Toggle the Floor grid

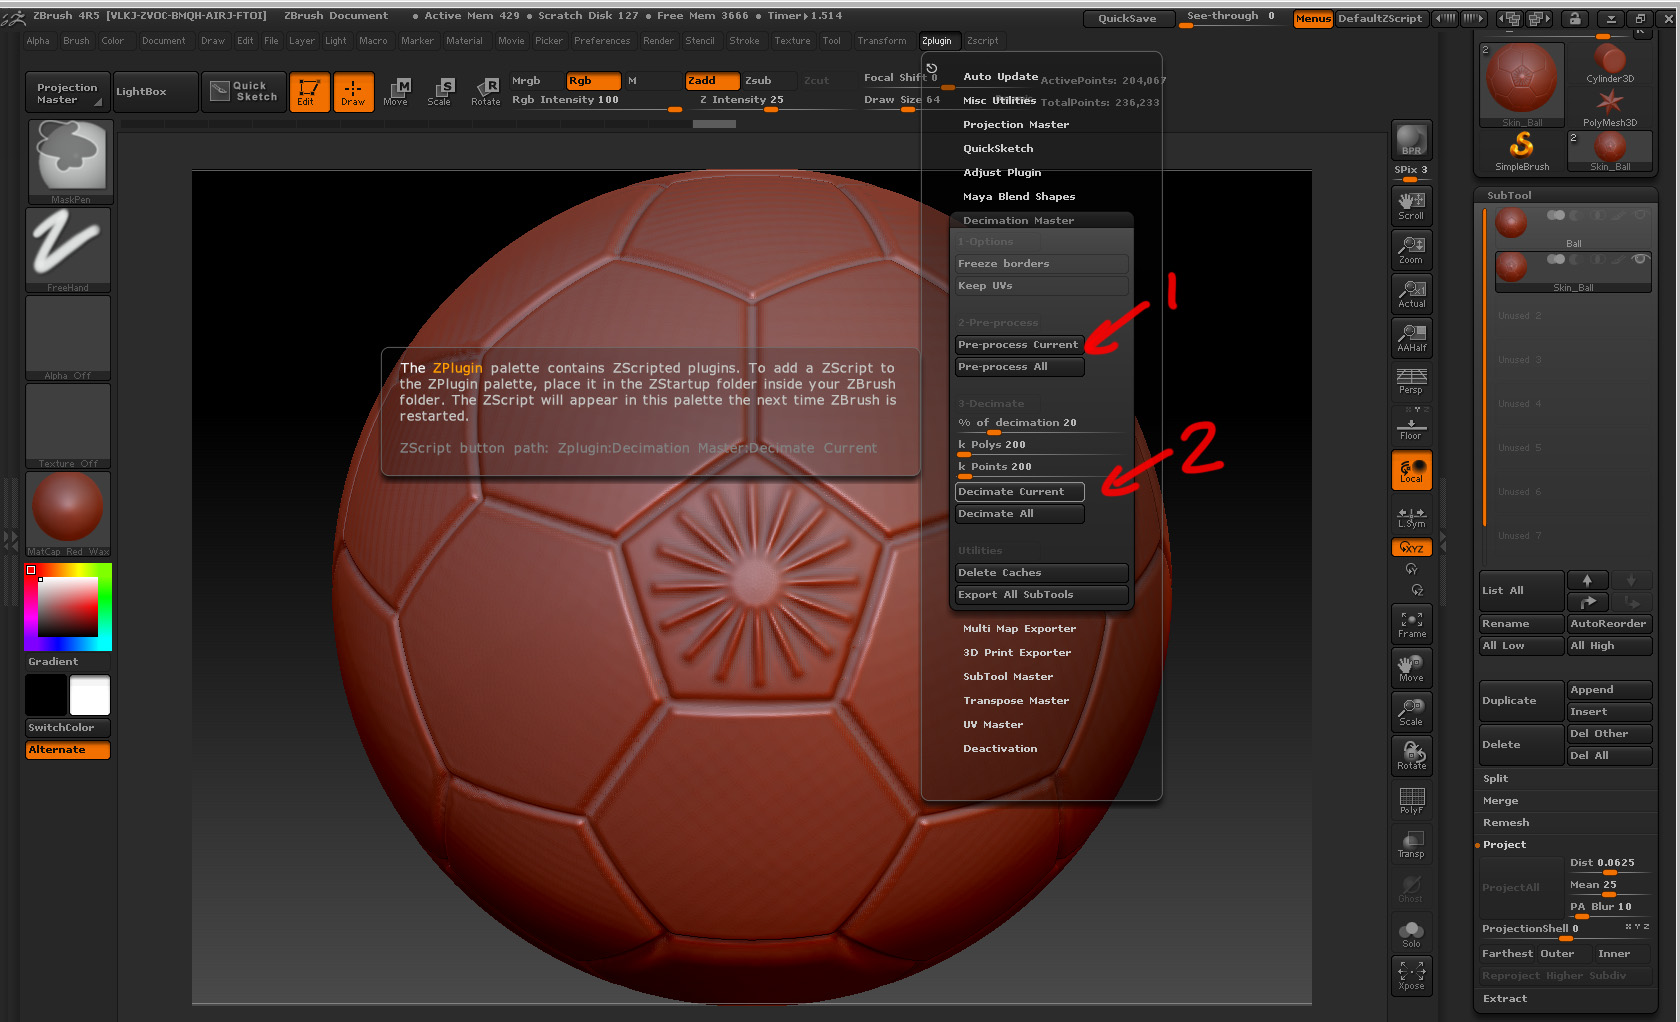[x=1411, y=425]
